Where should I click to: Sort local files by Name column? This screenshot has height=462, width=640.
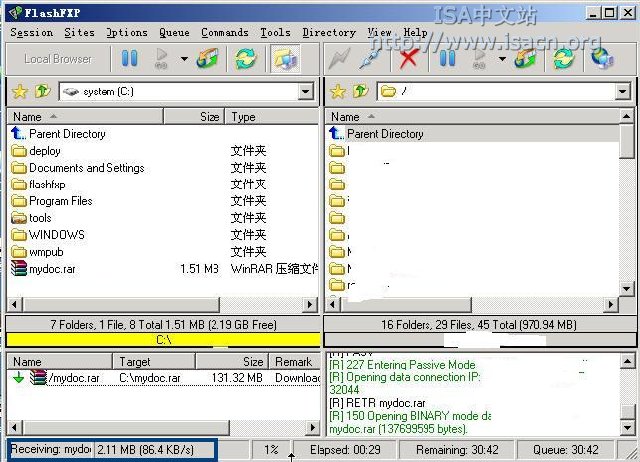tap(85, 117)
